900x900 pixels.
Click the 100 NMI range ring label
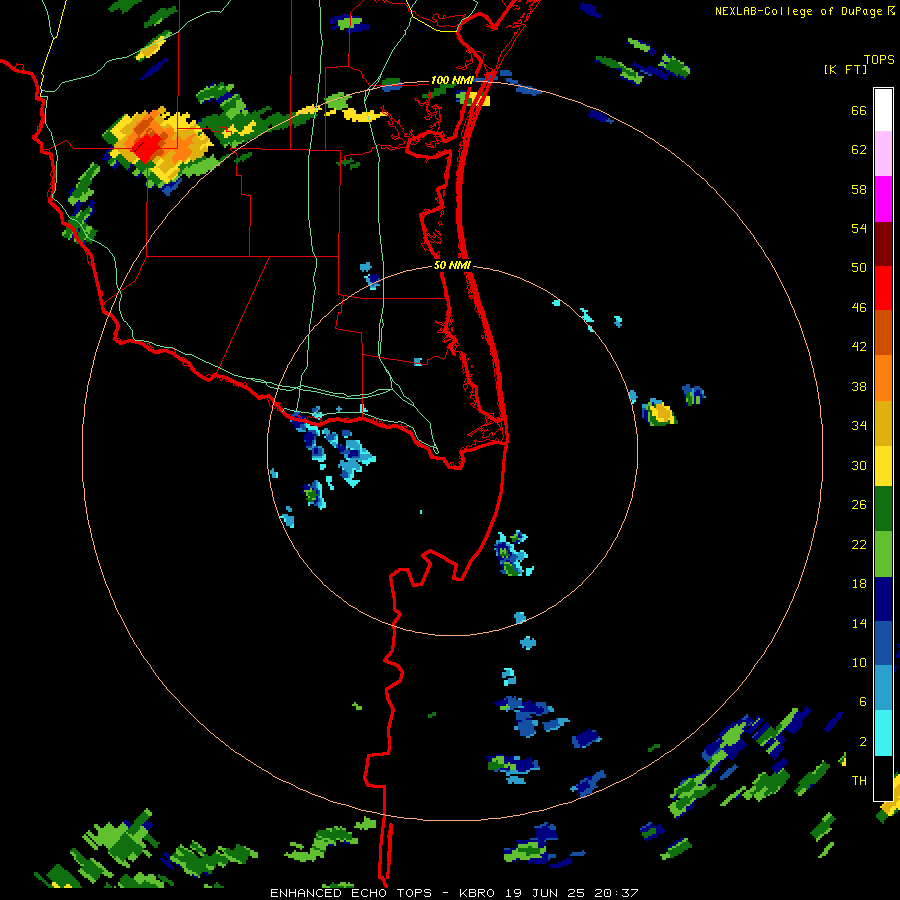click(452, 80)
